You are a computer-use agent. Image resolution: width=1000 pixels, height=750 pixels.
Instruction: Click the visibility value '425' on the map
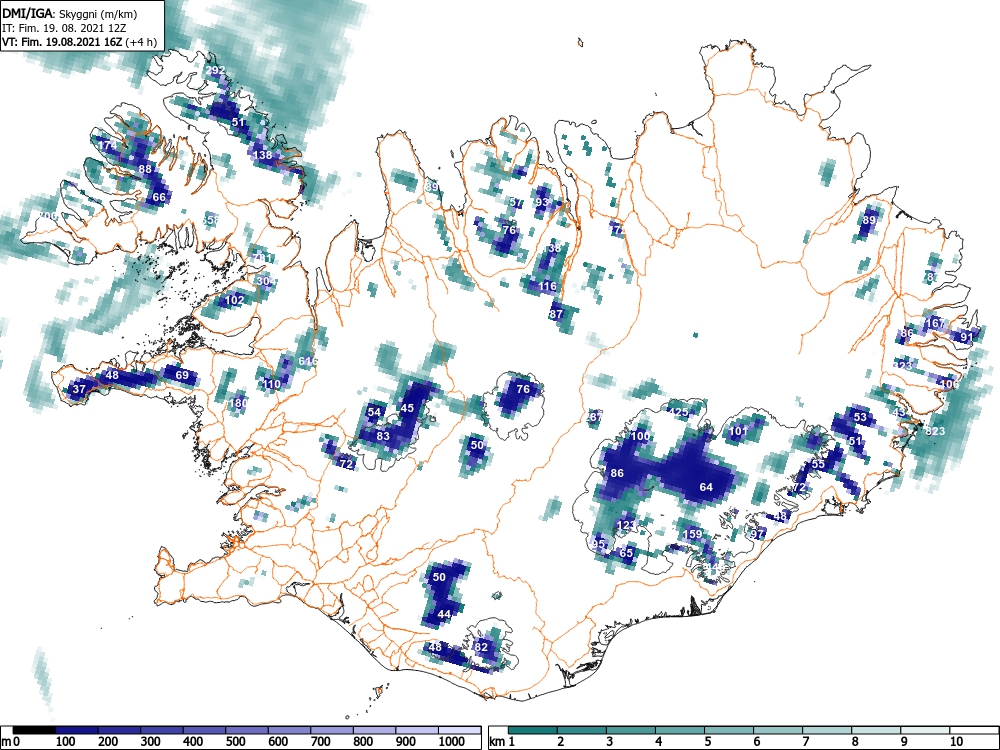coord(678,412)
